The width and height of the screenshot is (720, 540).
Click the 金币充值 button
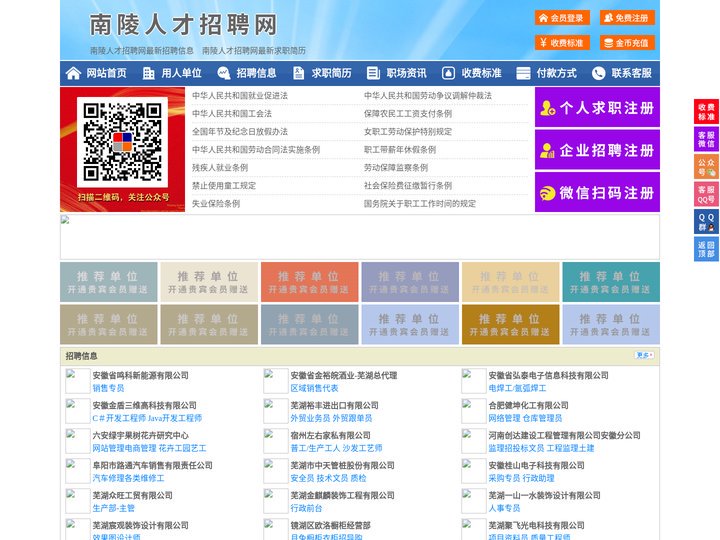(x=627, y=43)
